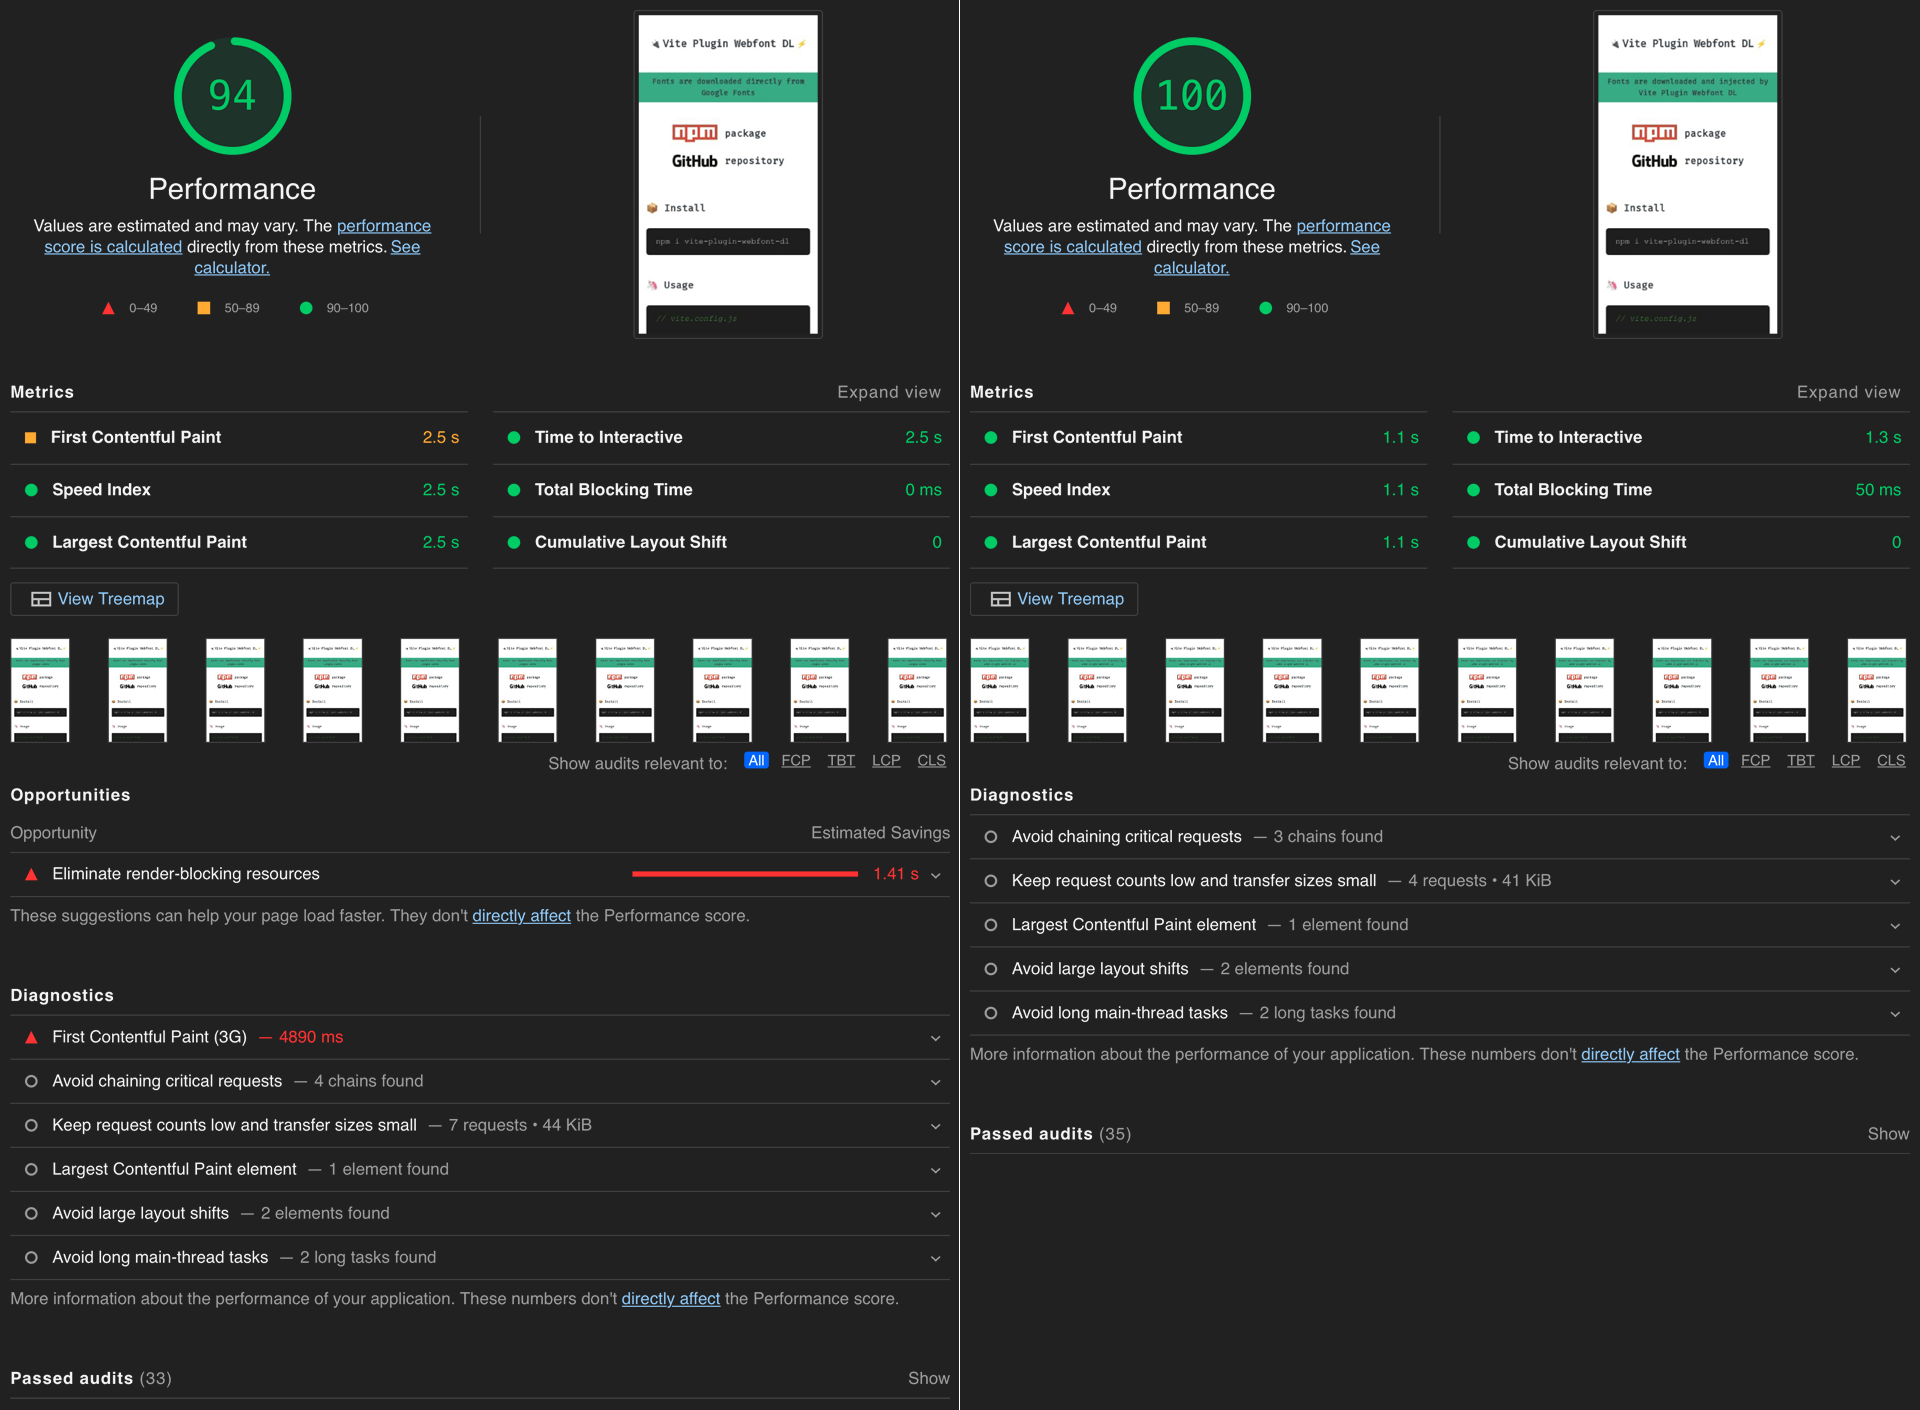Screen dimensions: 1920x1410
Task: Click red triangle next to First Contentful Paint (3G)
Action: click(31, 1037)
